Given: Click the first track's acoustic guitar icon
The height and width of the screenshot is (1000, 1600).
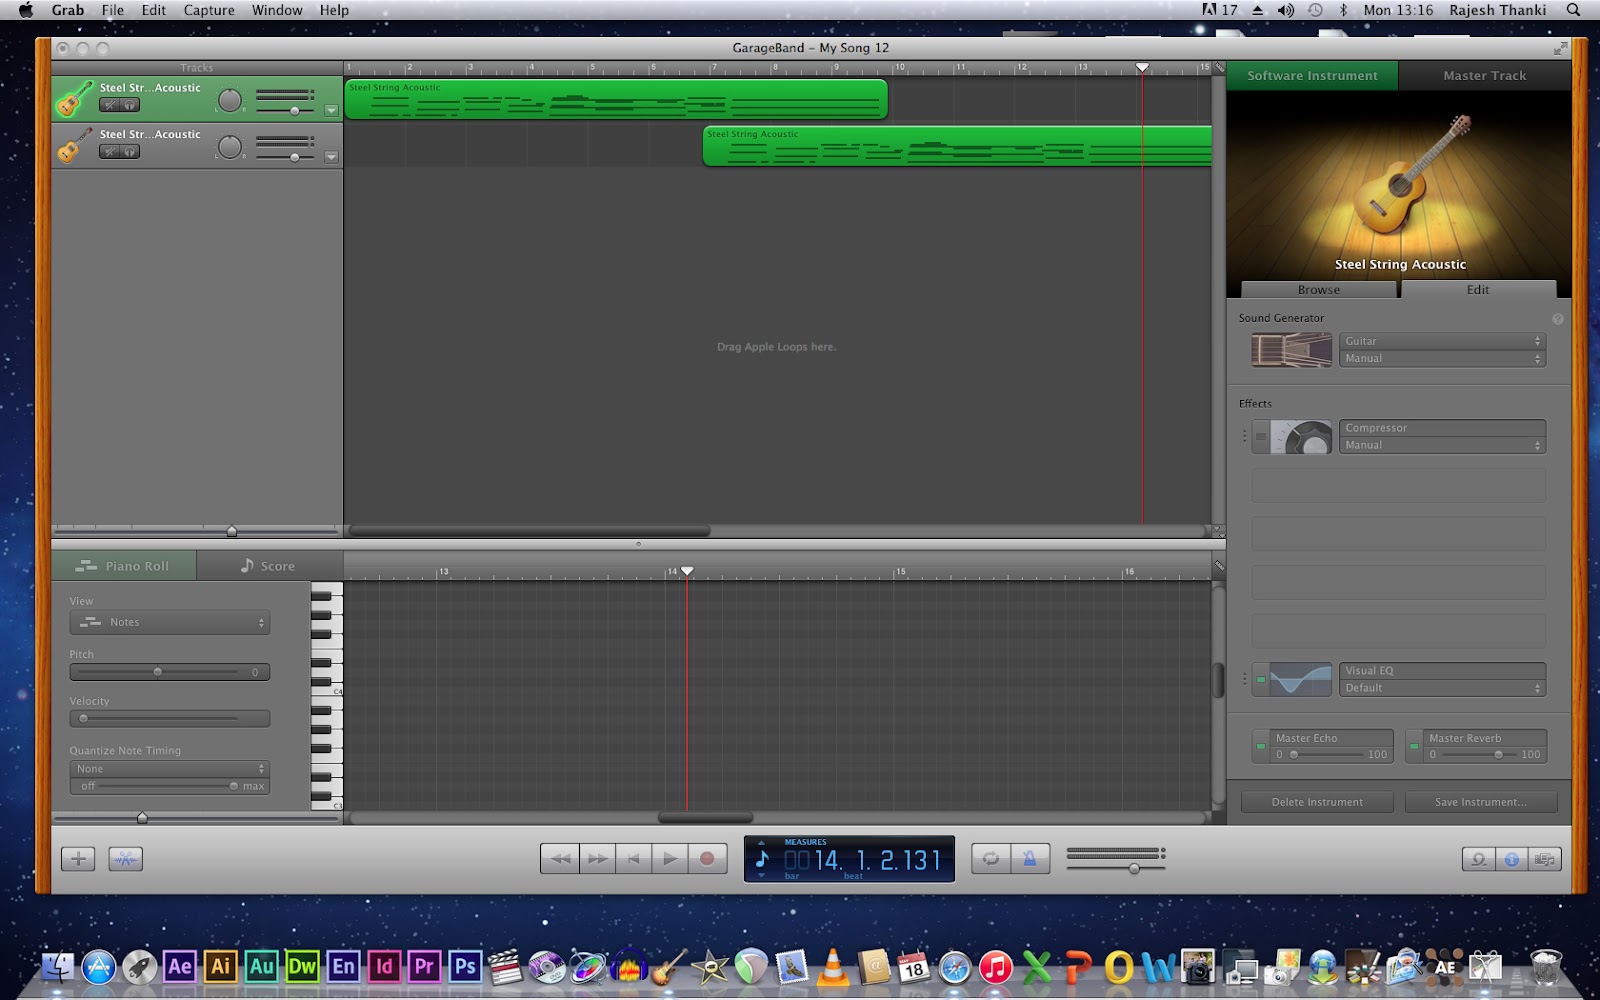Looking at the screenshot, I should pos(75,99).
